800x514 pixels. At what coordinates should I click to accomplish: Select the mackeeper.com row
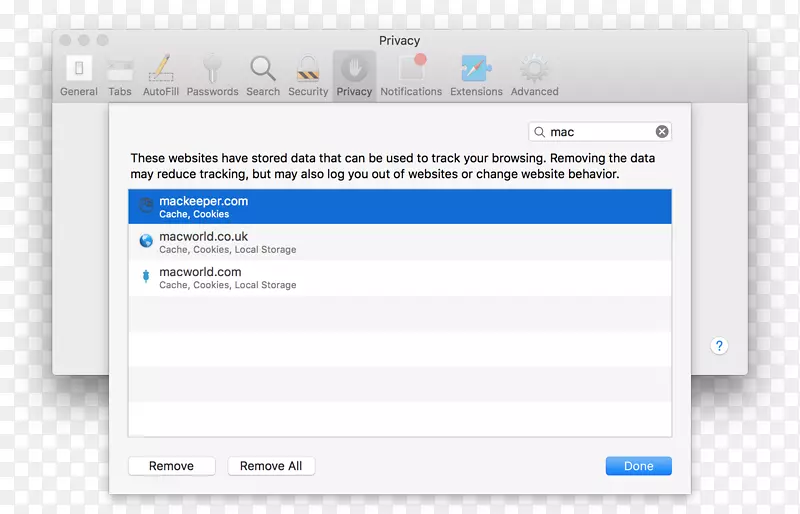click(x=399, y=206)
